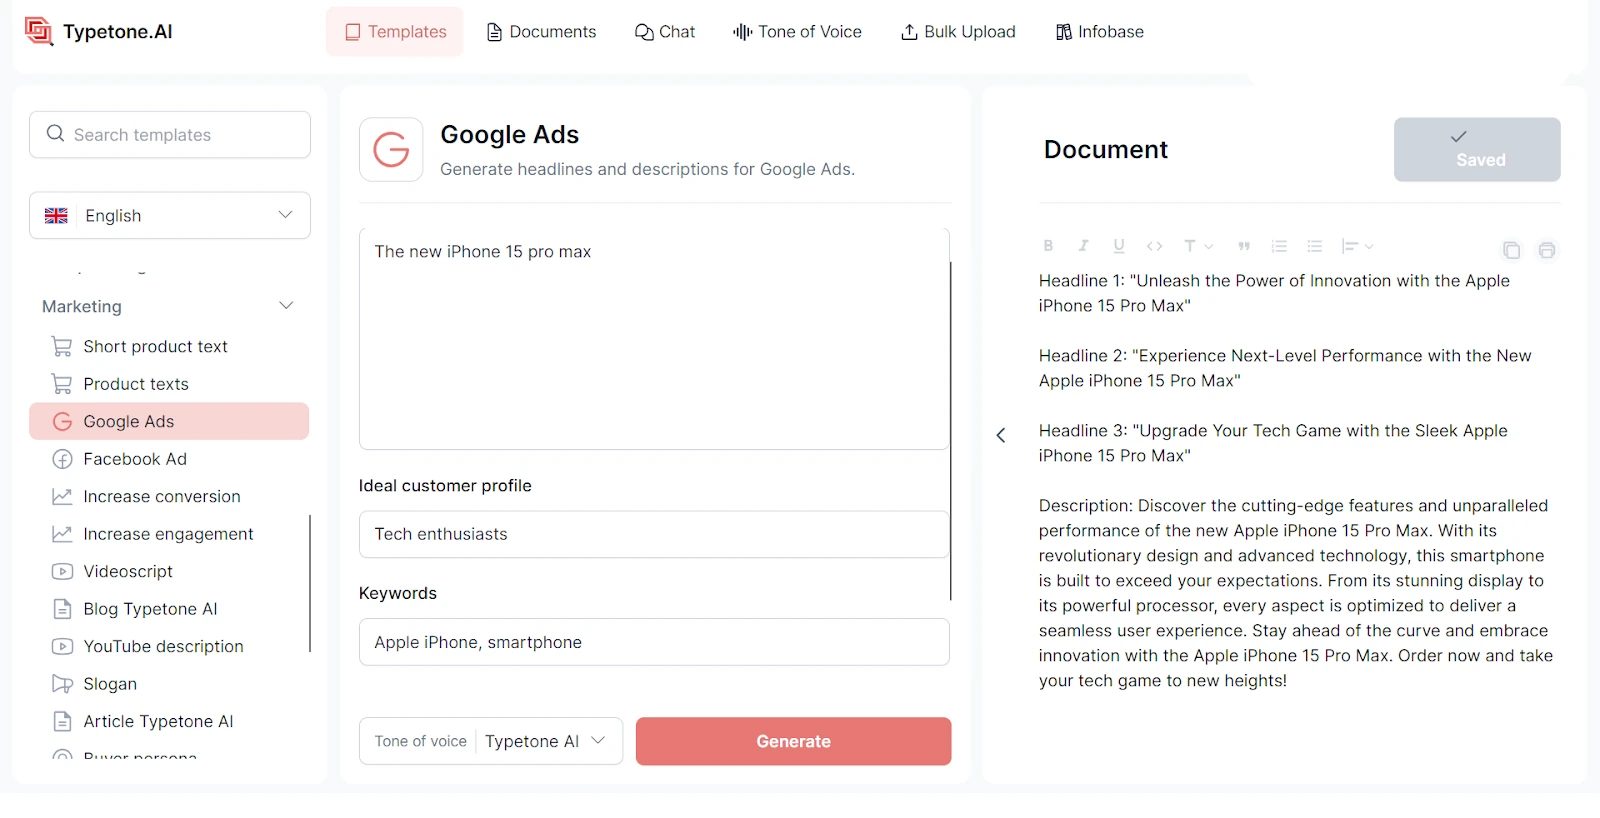Click the Headline 2 text in document
Screen dimensions: 1600x818
pos(1285,368)
